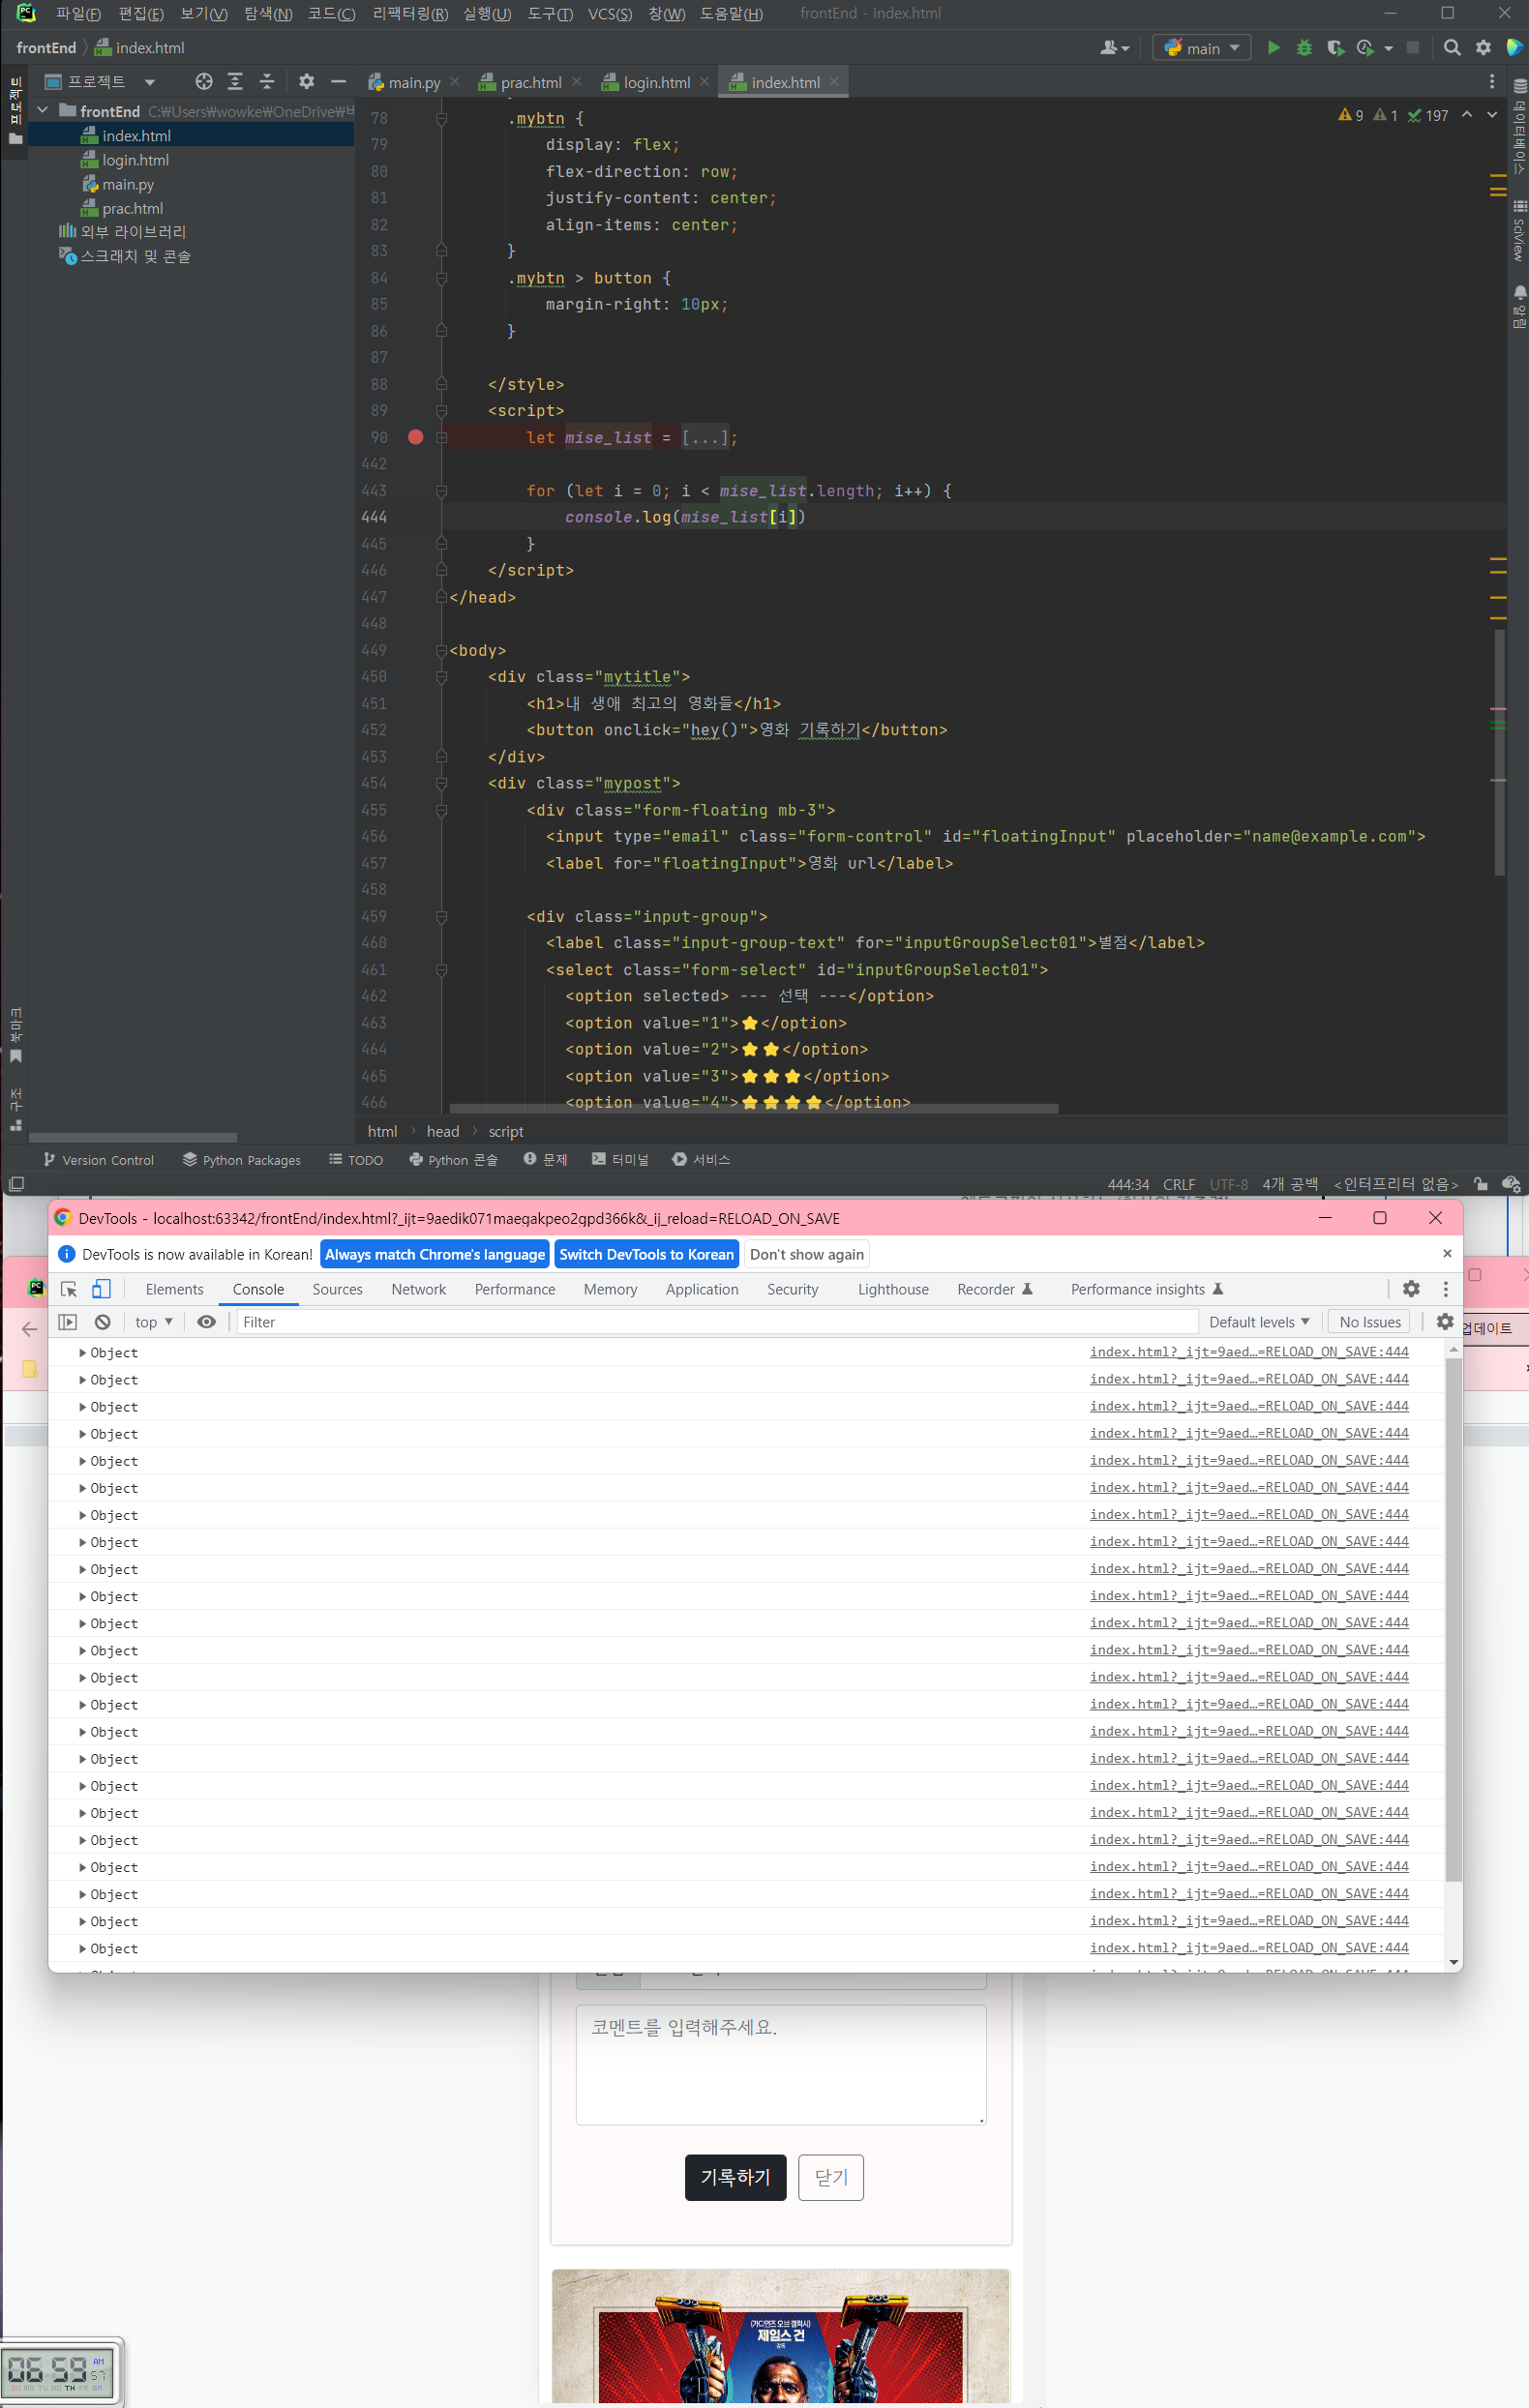
Task: Open the 리팩터링(R) menu
Action: (x=410, y=13)
